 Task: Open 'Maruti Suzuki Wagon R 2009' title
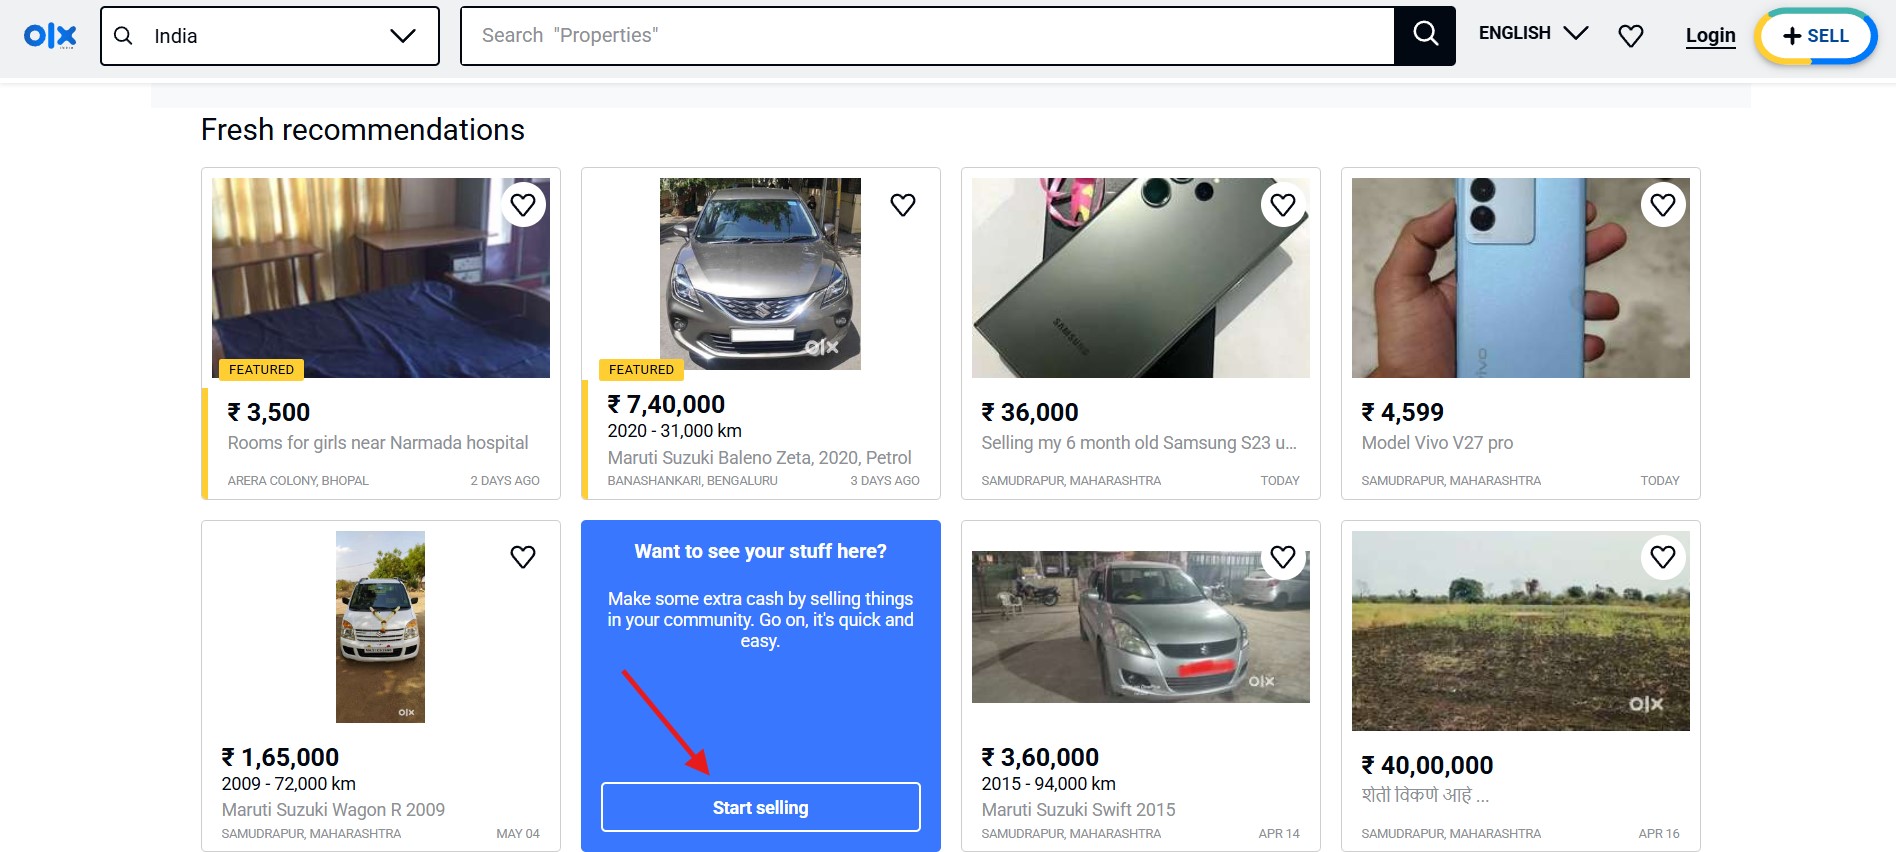(333, 810)
